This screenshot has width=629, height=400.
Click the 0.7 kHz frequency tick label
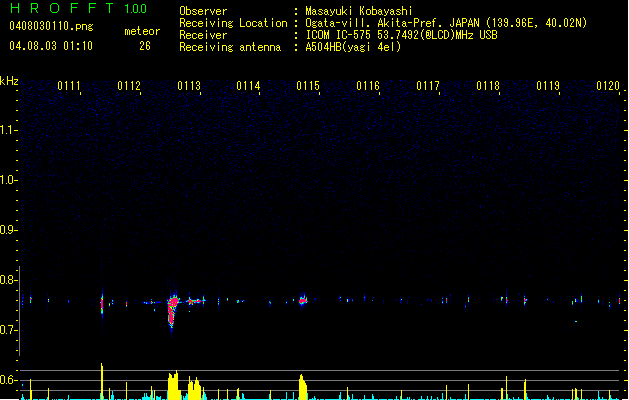(8, 330)
